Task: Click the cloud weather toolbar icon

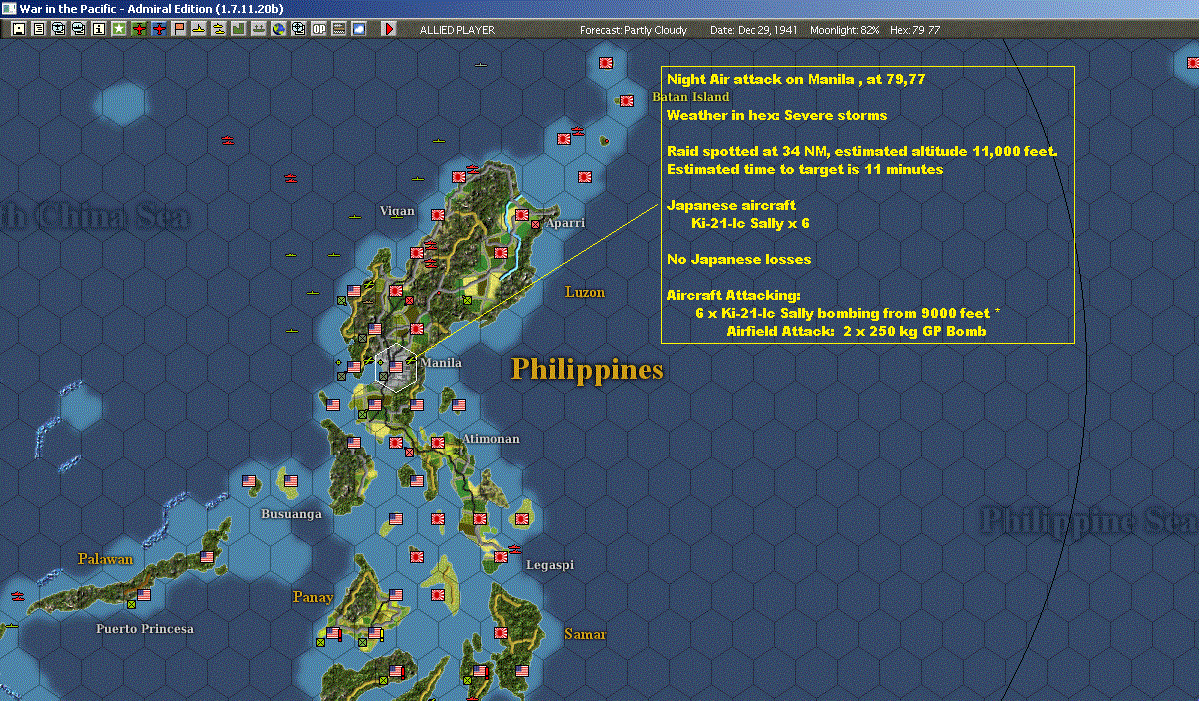Action: coord(359,29)
